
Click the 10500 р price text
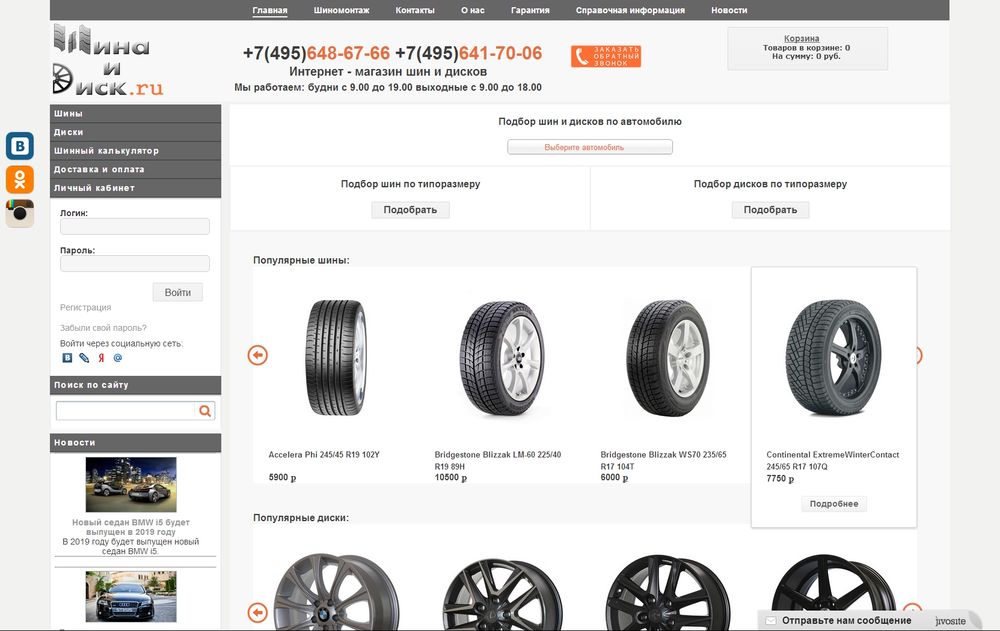point(451,477)
